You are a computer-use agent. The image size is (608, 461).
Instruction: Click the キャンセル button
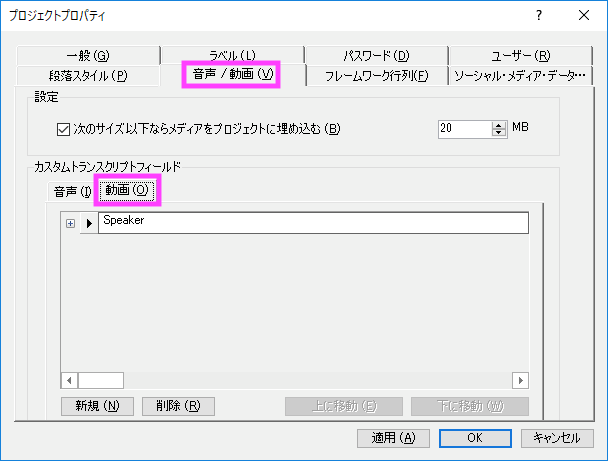point(557,438)
